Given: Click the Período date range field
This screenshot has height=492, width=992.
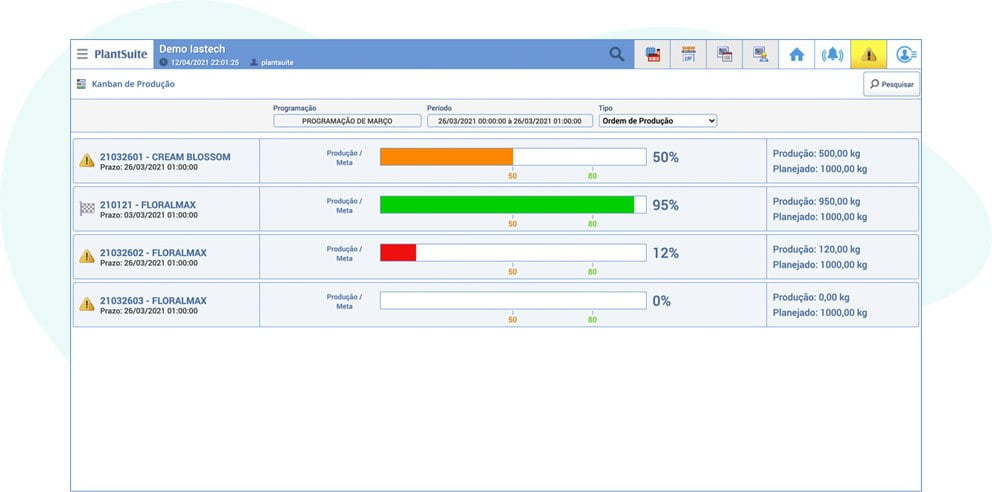Looking at the screenshot, I should click(x=510, y=121).
